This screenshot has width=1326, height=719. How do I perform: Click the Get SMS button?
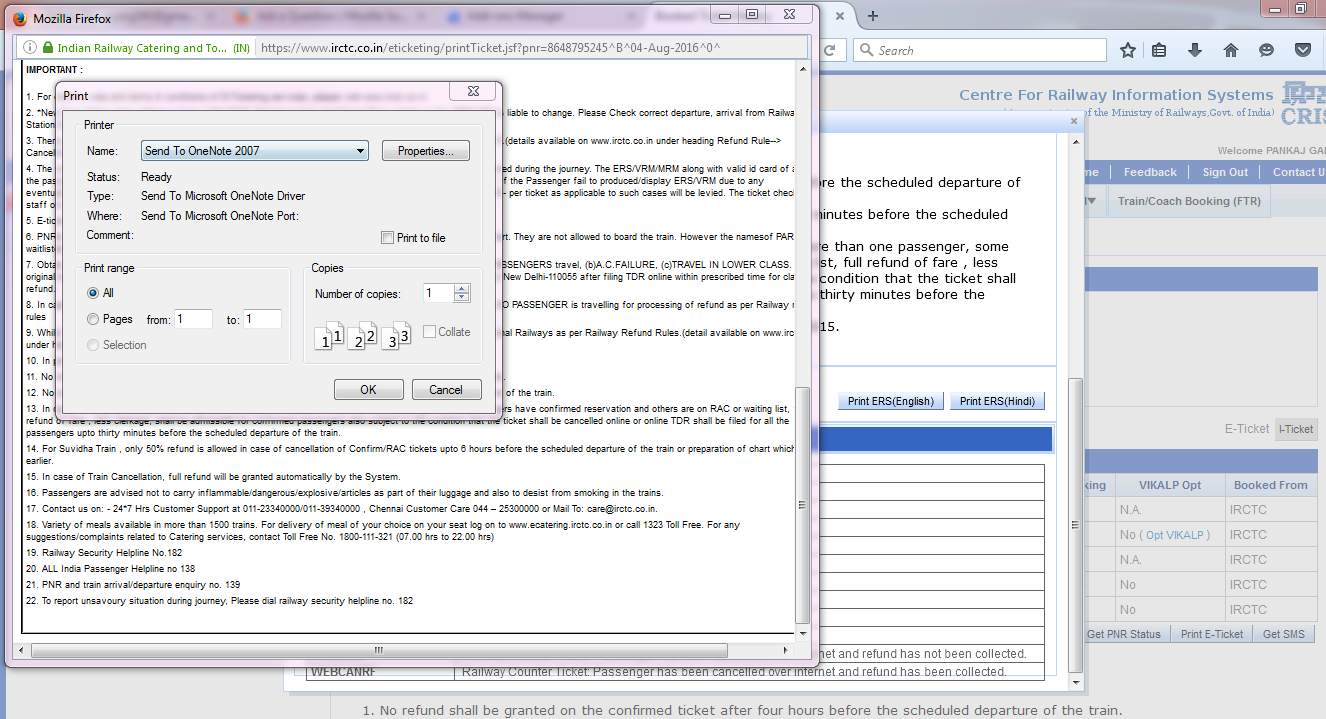pos(1284,634)
